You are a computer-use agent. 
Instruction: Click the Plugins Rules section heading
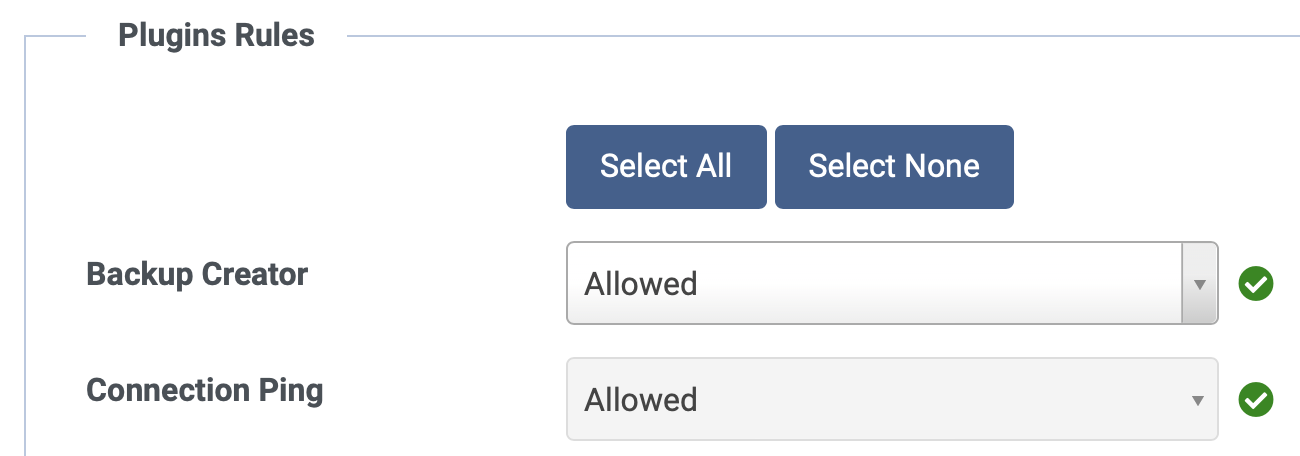[x=216, y=36]
